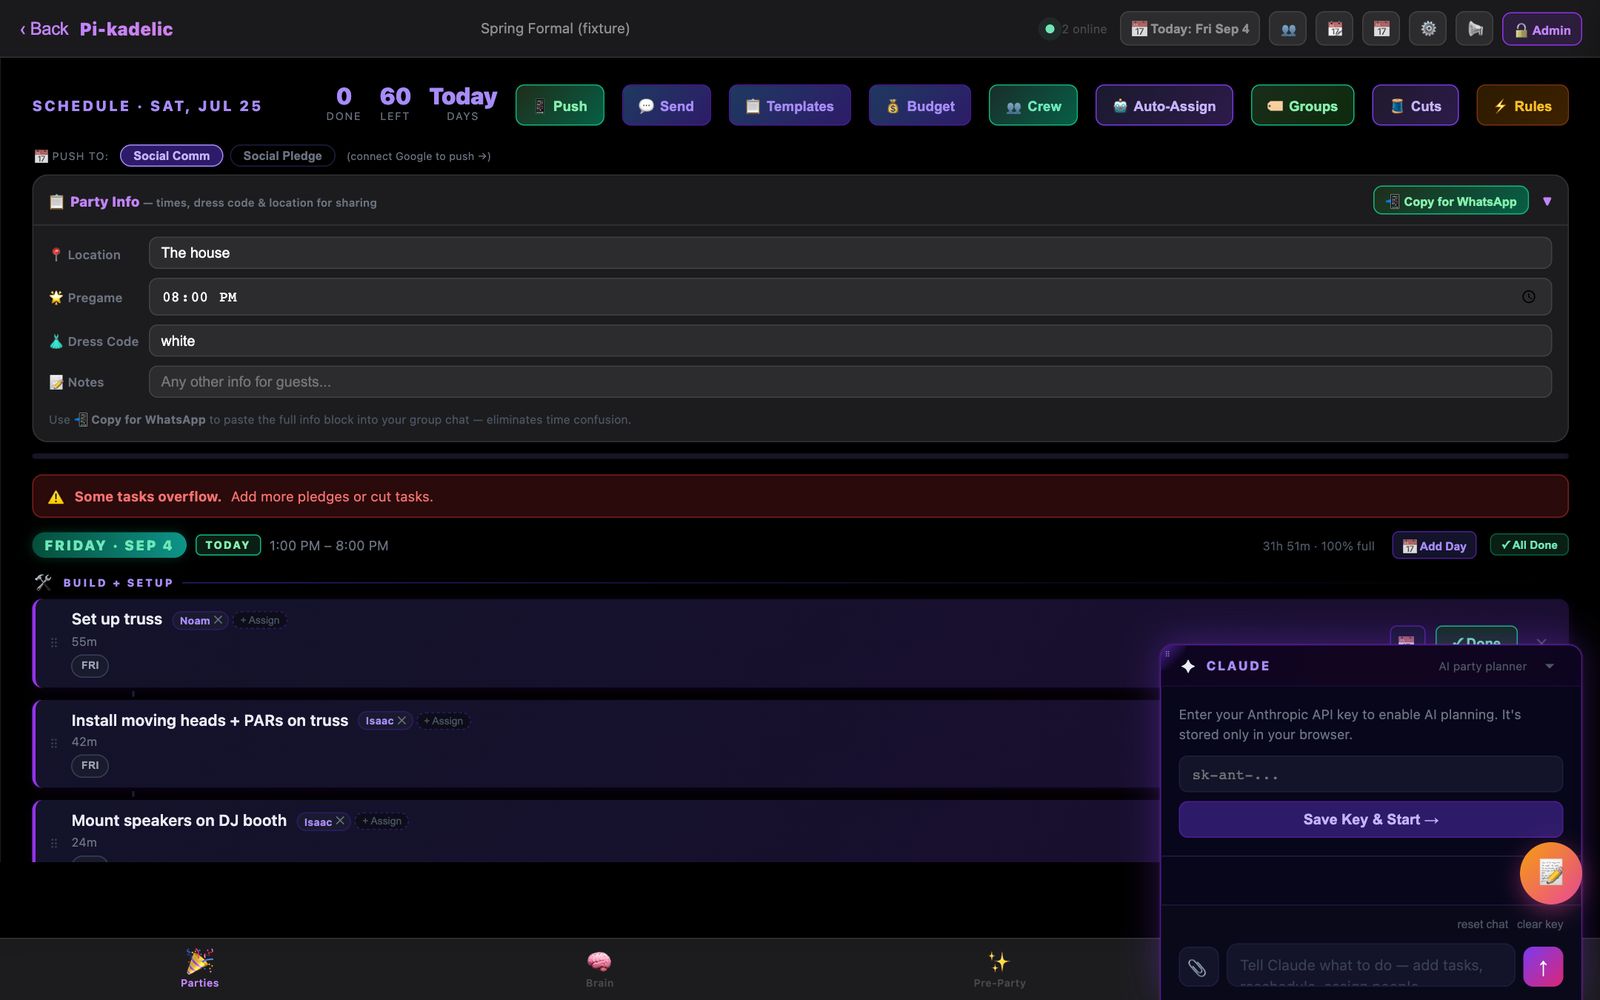Click drag handle of Mount speakers row
Image resolution: width=1600 pixels, height=1000 pixels.
[54, 843]
